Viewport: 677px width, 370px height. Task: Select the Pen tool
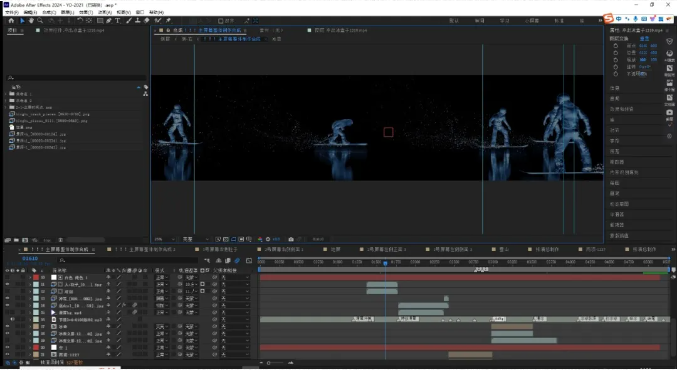109,20
